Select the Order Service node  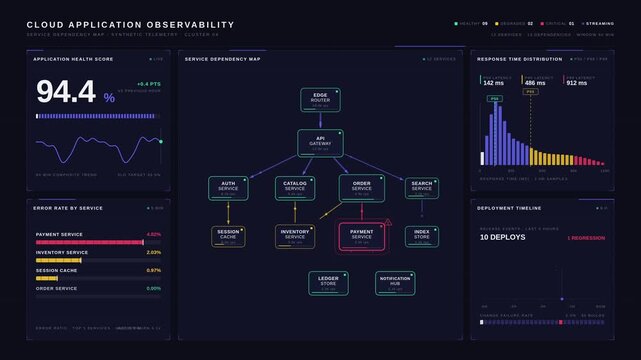pos(361,188)
